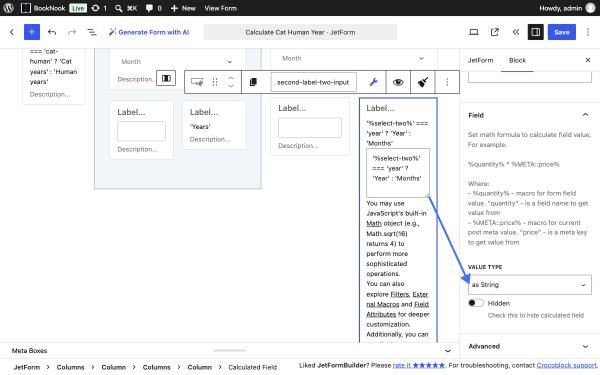Switch to the JetForm tab
Image resolution: width=600 pixels, height=375 pixels.
point(480,60)
